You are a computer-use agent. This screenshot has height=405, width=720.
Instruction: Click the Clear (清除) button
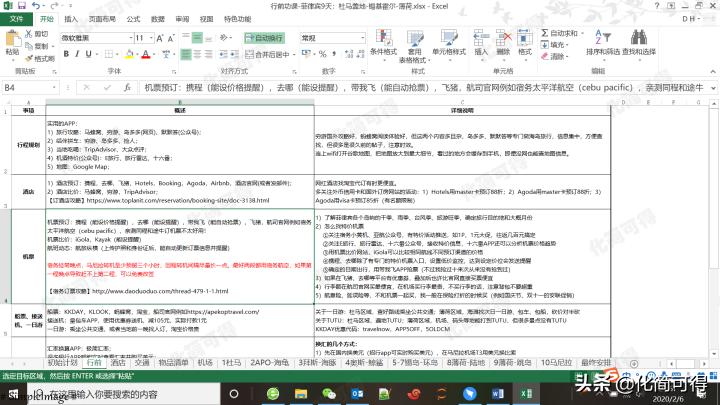555,56
